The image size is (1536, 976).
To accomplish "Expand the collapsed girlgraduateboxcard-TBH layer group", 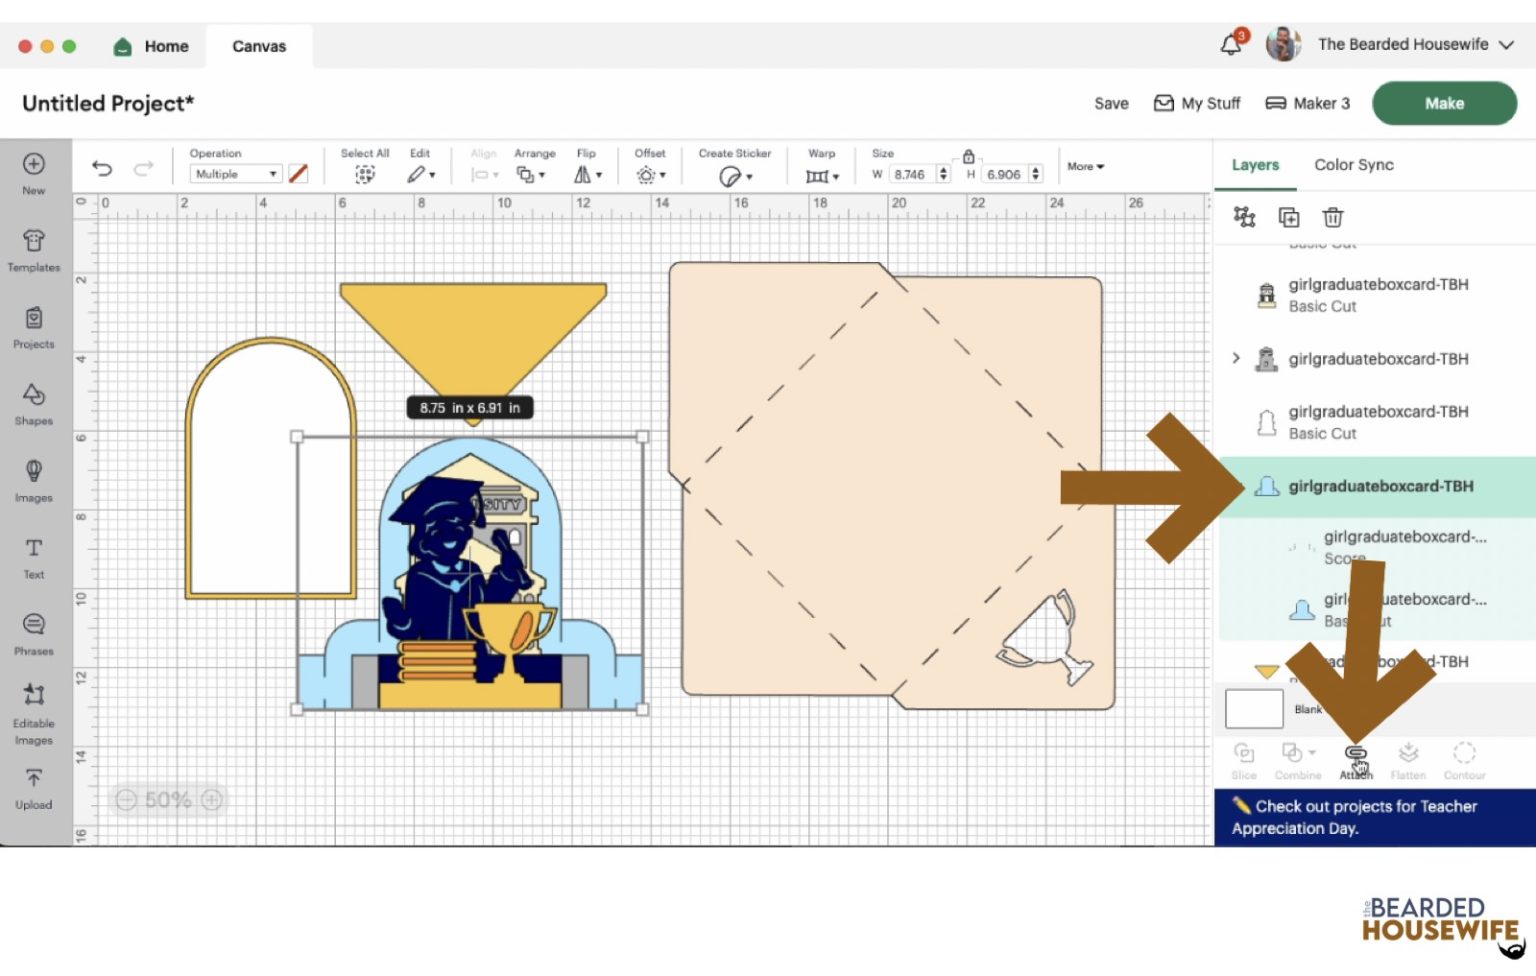I will pos(1236,358).
